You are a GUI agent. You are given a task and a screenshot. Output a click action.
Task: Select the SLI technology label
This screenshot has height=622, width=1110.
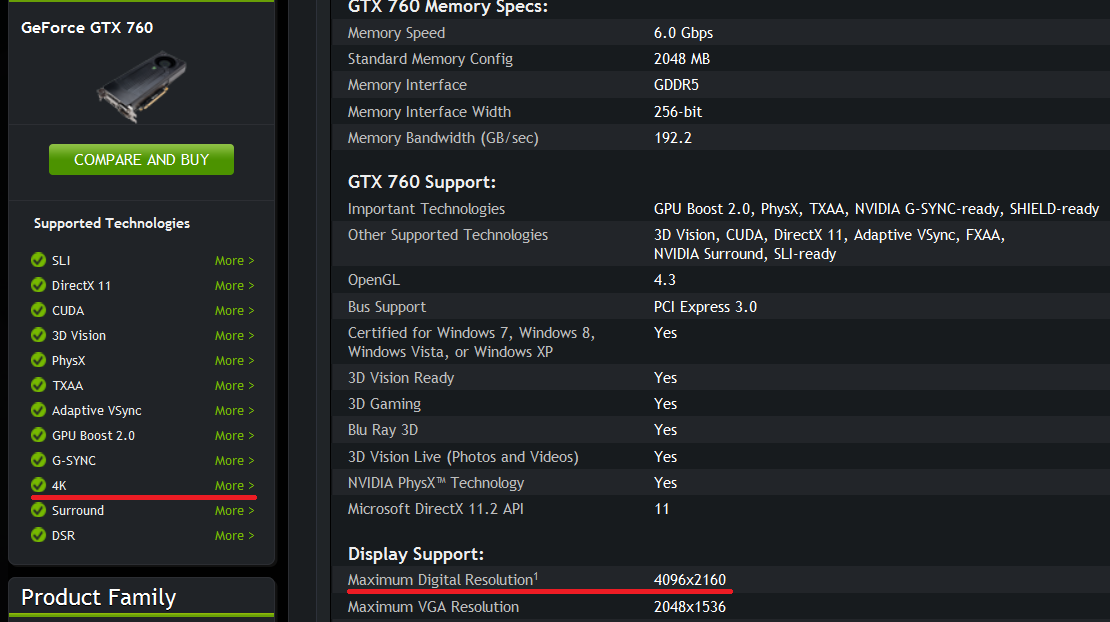(61, 260)
